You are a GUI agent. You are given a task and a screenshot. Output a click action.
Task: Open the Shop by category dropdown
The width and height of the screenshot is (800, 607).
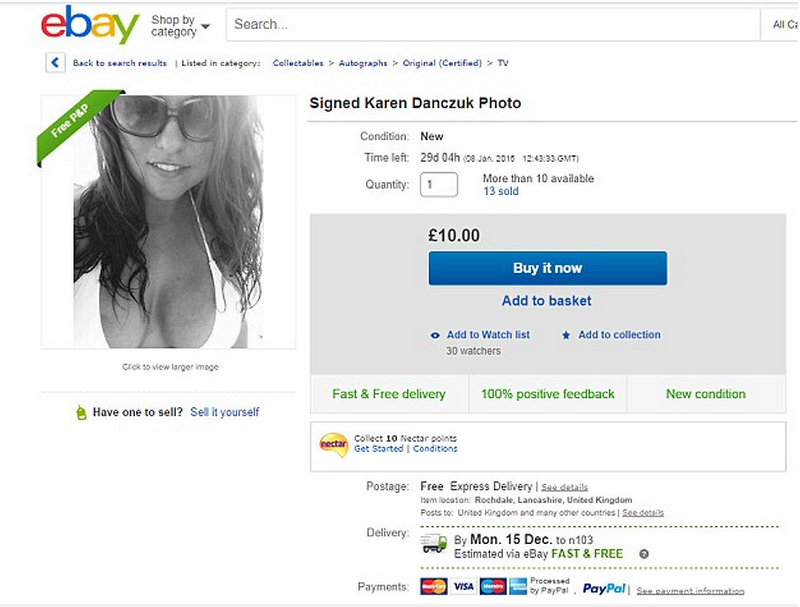(x=180, y=25)
